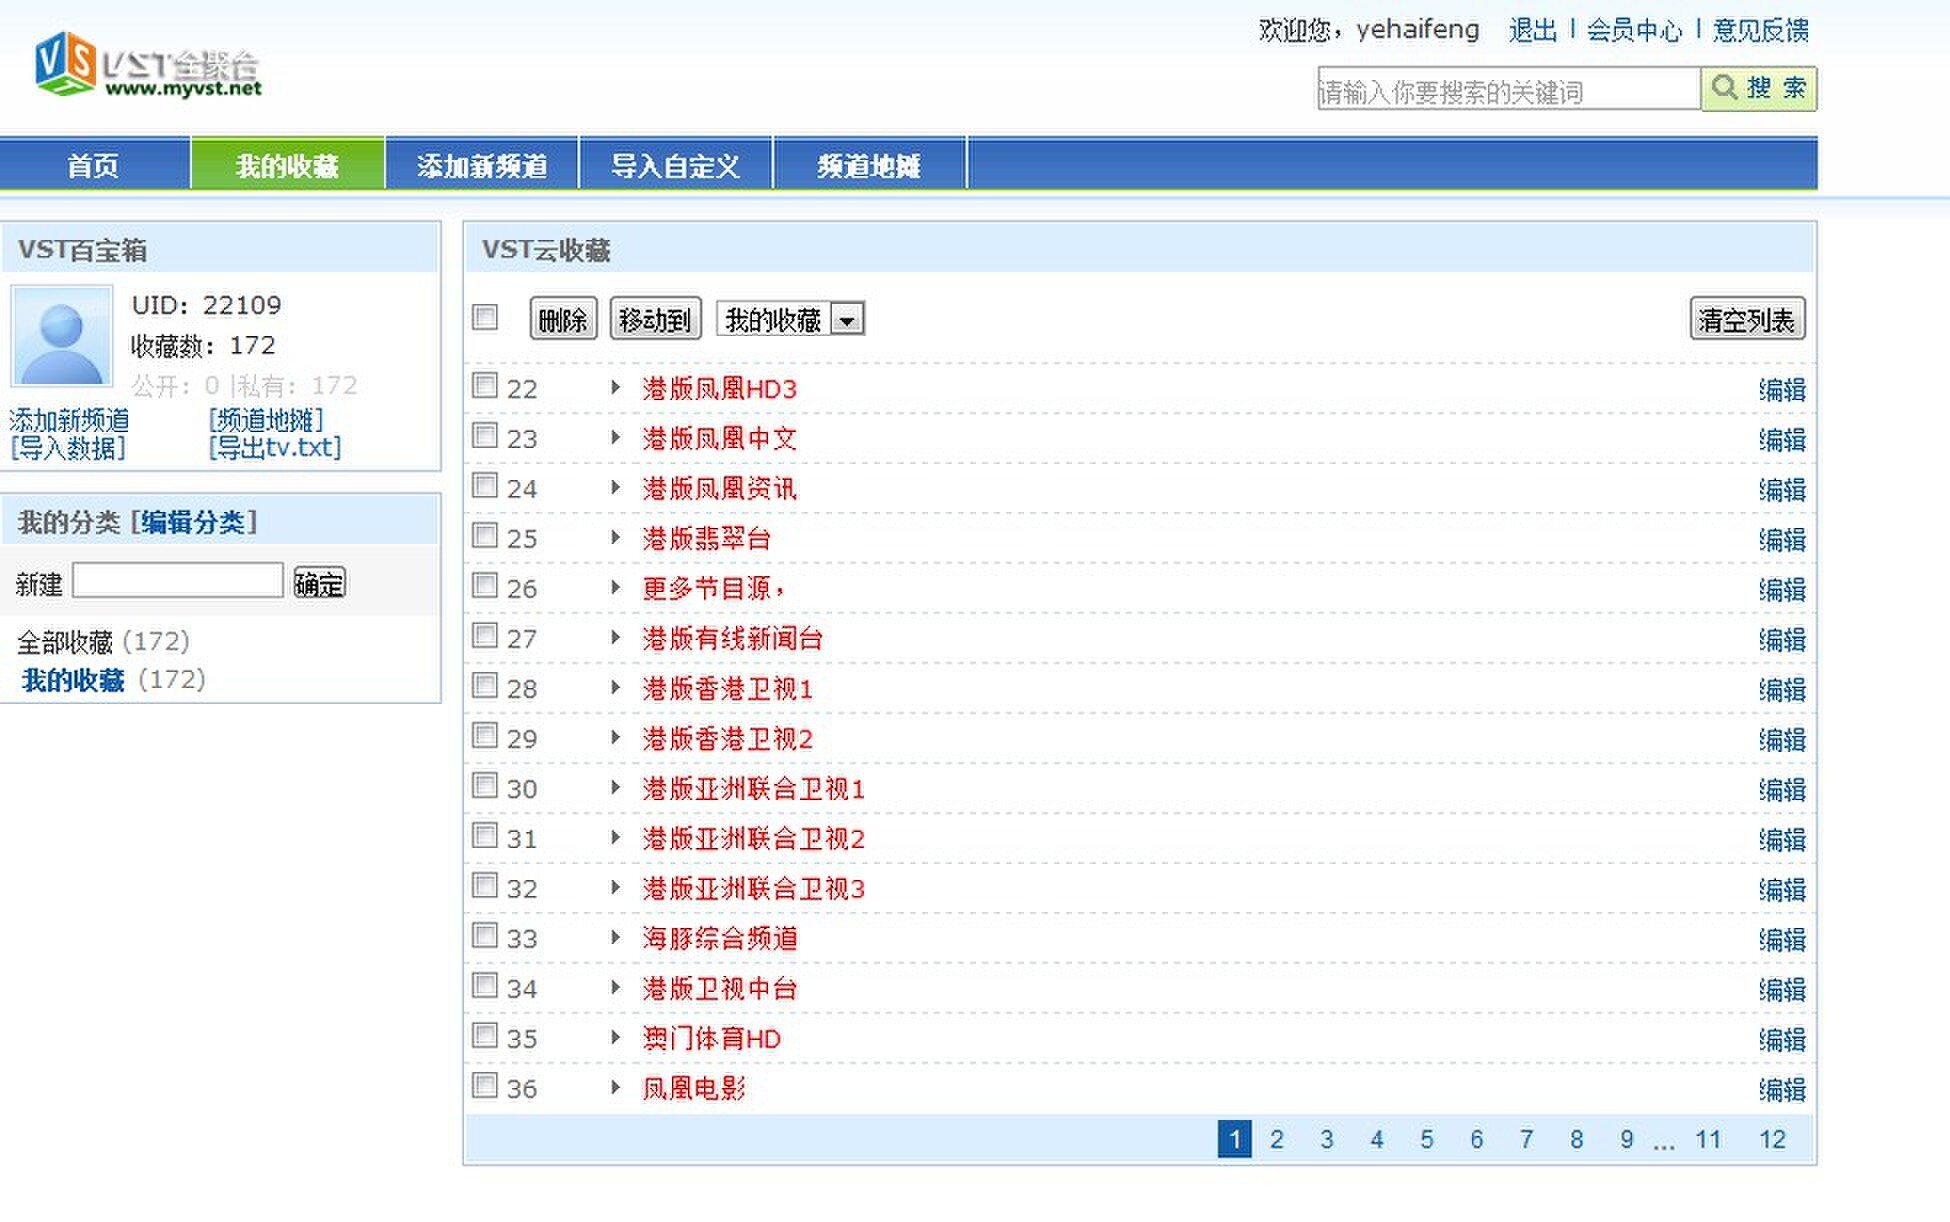Open channel 港版香港卫视2
The image size is (1950, 1222).
click(x=727, y=739)
